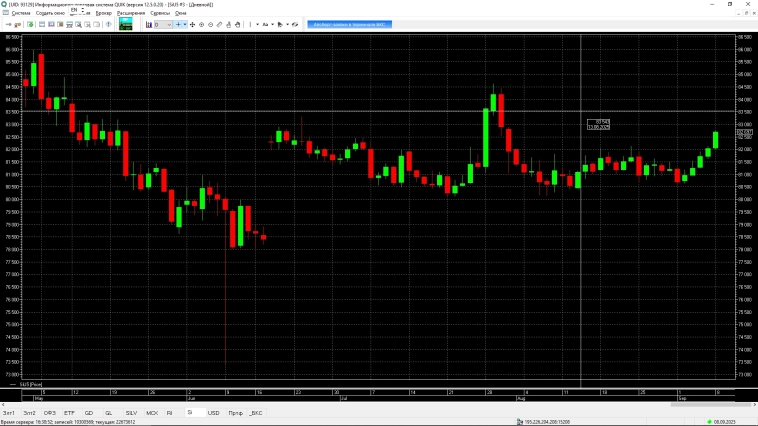Open the Окна menu
The image size is (758, 426).
coord(180,13)
